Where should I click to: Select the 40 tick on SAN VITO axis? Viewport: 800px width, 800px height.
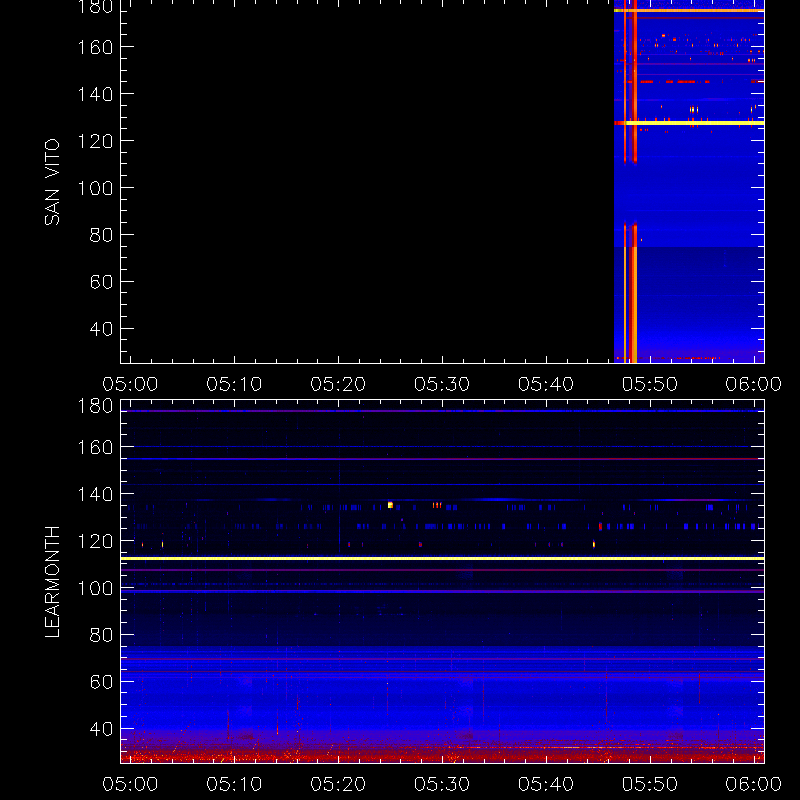(x=101, y=329)
